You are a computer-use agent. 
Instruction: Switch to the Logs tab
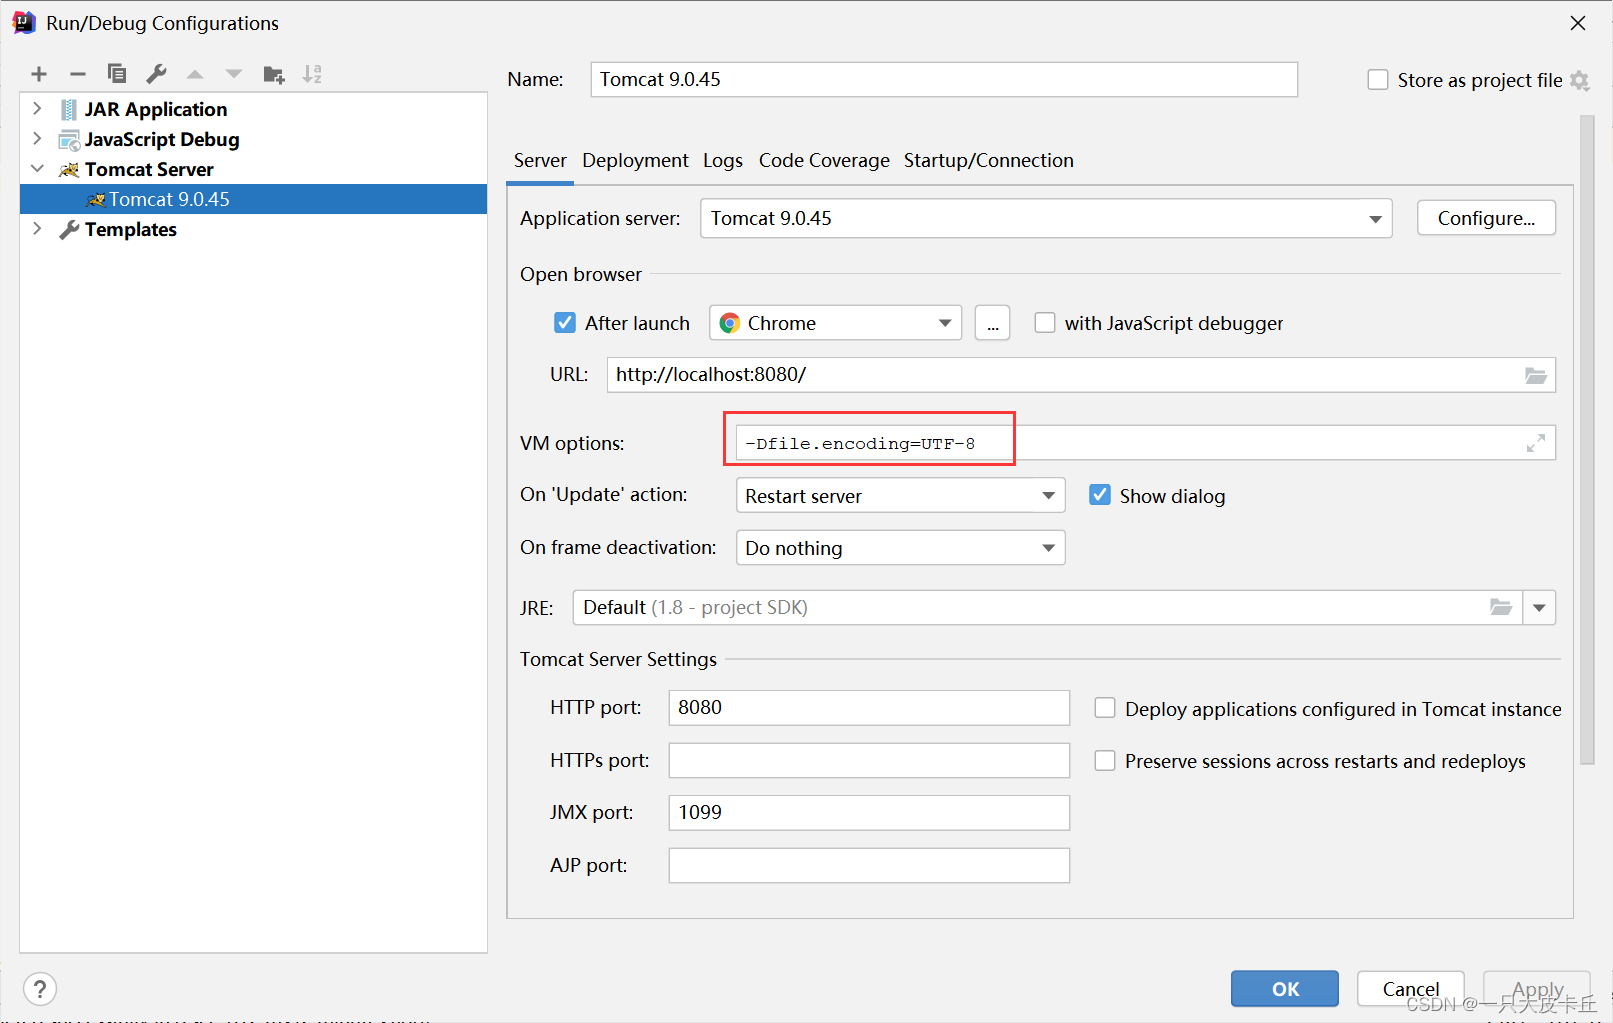pos(723,161)
